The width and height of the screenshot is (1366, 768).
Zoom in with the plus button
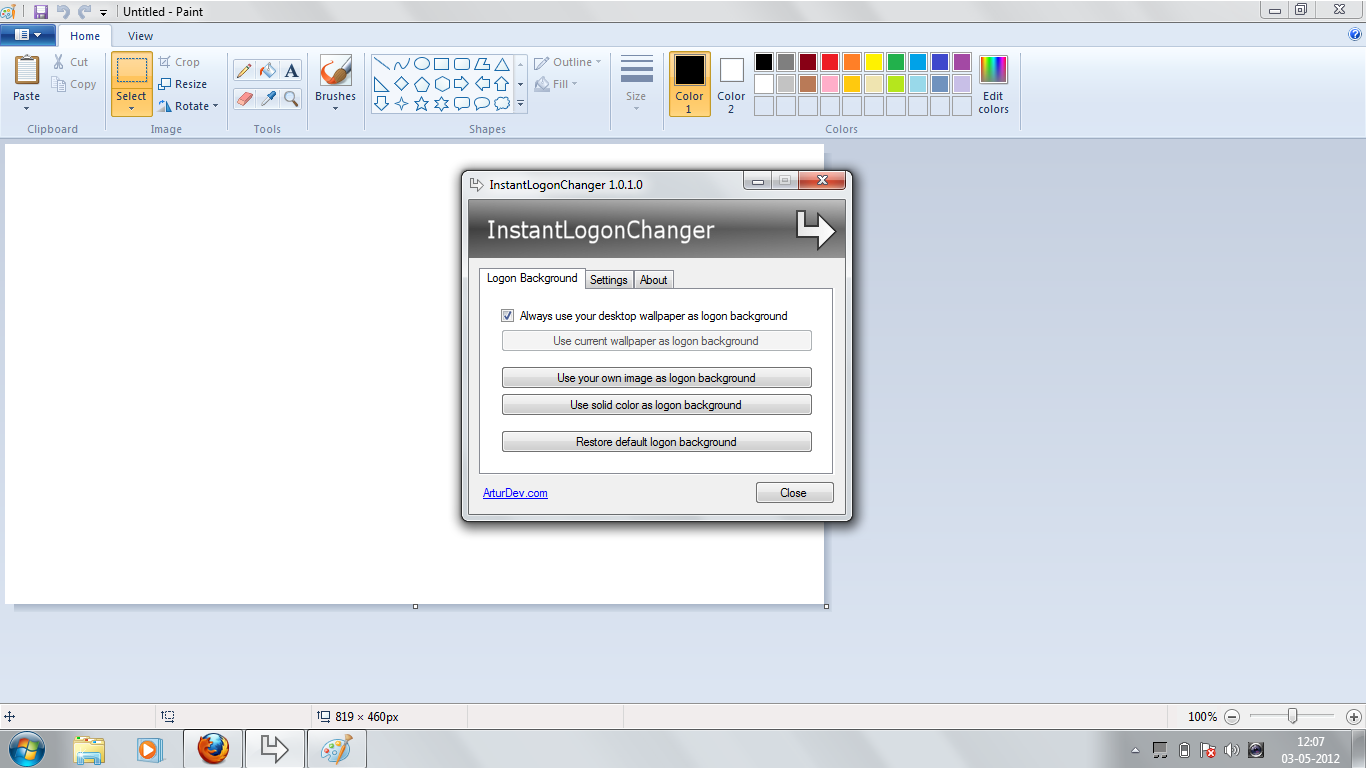click(x=1354, y=717)
